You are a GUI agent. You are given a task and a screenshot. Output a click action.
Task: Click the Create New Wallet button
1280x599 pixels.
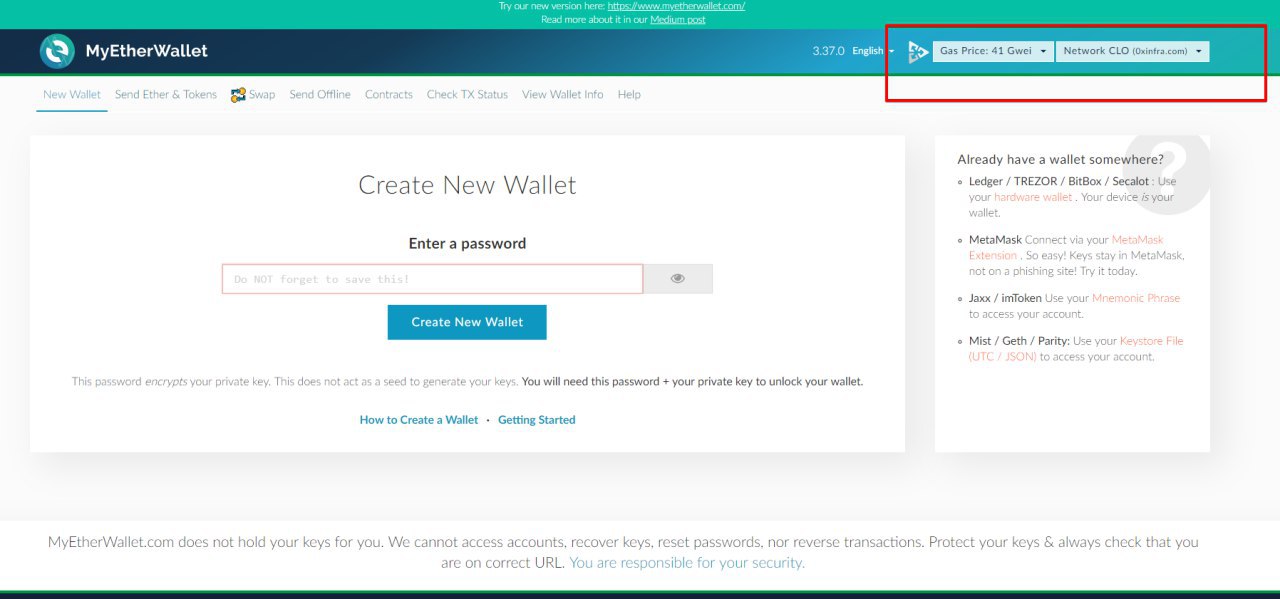[x=467, y=322]
